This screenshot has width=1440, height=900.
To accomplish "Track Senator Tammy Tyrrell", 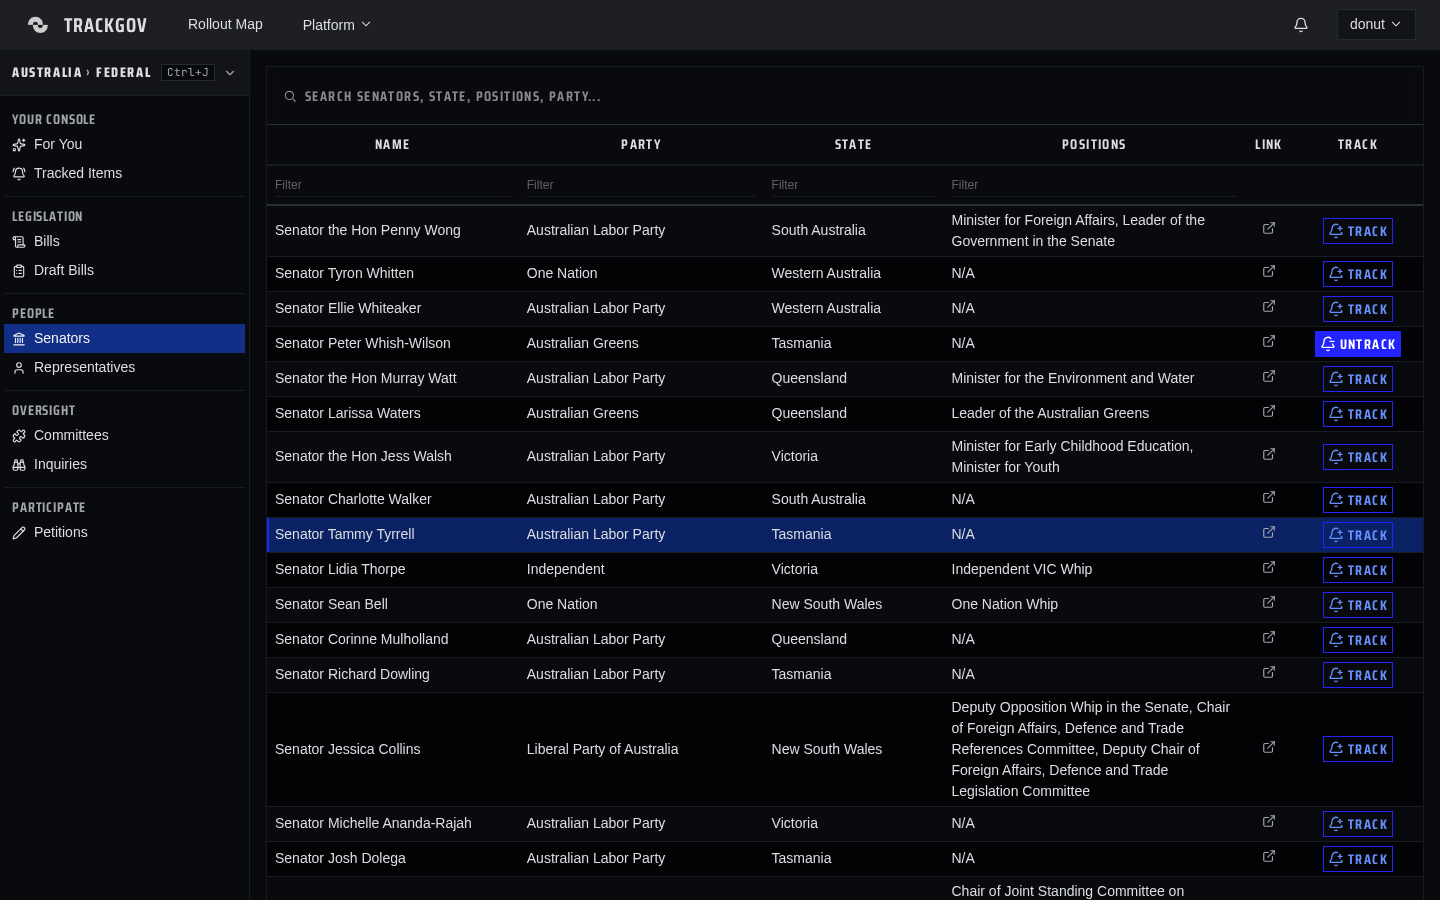I will [x=1358, y=535].
